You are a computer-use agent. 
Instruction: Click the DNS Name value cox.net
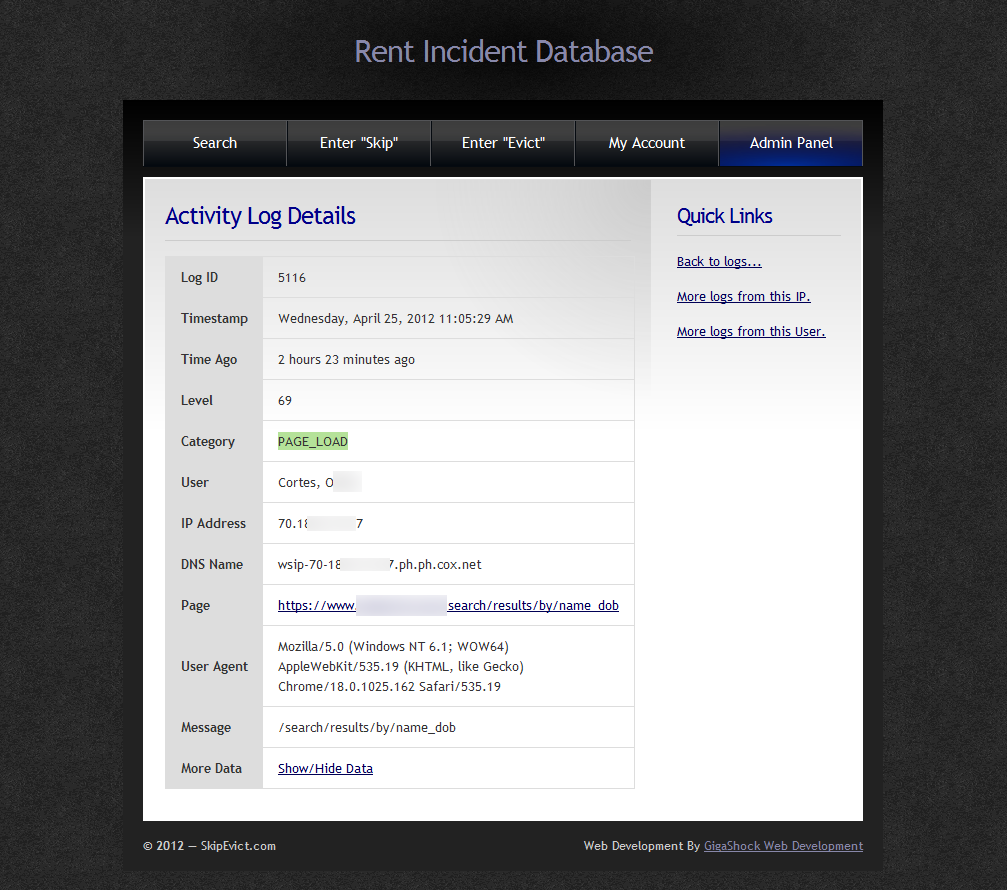tap(380, 564)
